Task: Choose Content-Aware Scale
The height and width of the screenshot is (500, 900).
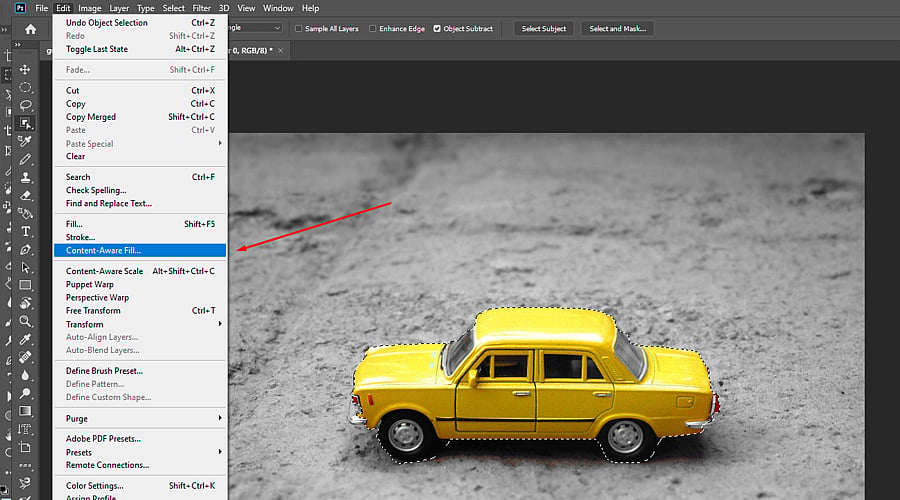Action: point(140,271)
